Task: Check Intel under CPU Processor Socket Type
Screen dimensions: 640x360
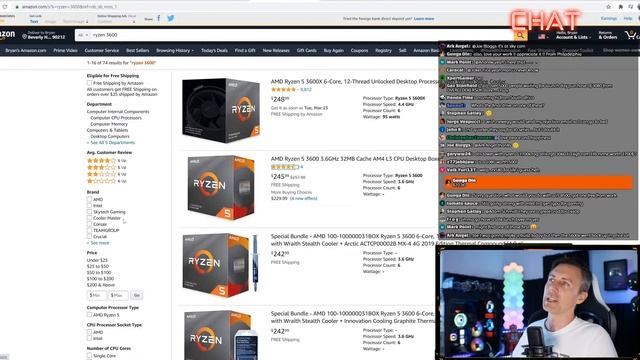Action: pos(89,338)
